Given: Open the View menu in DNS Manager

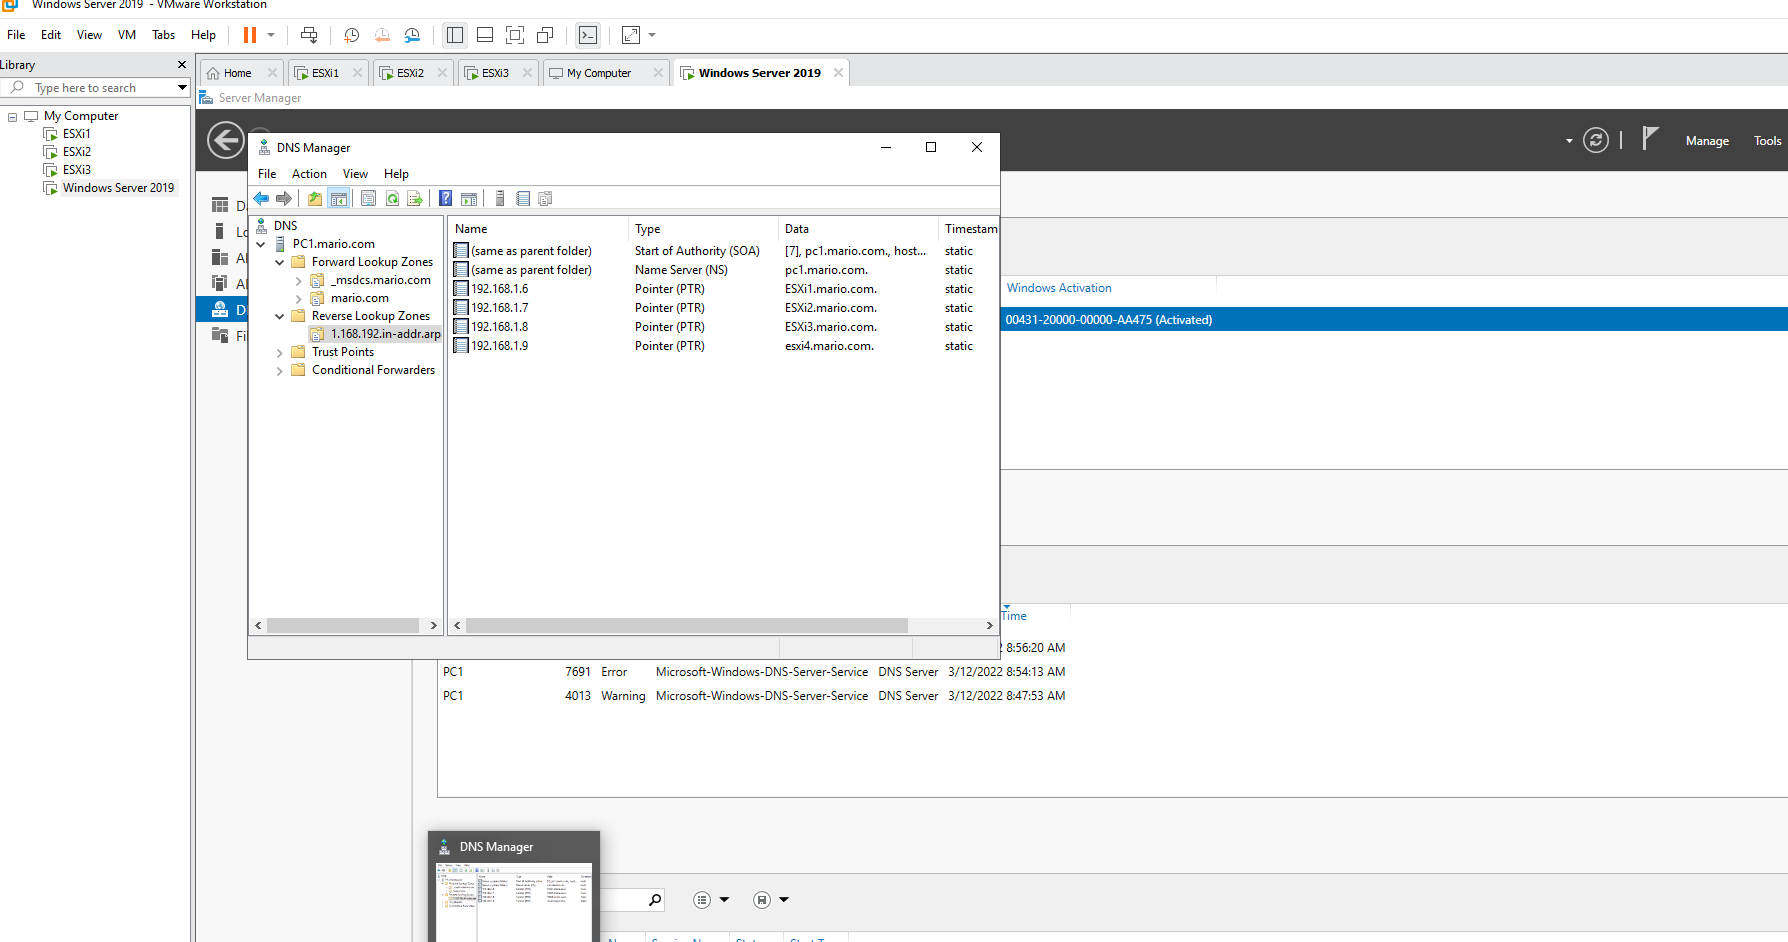Looking at the screenshot, I should [x=355, y=174].
